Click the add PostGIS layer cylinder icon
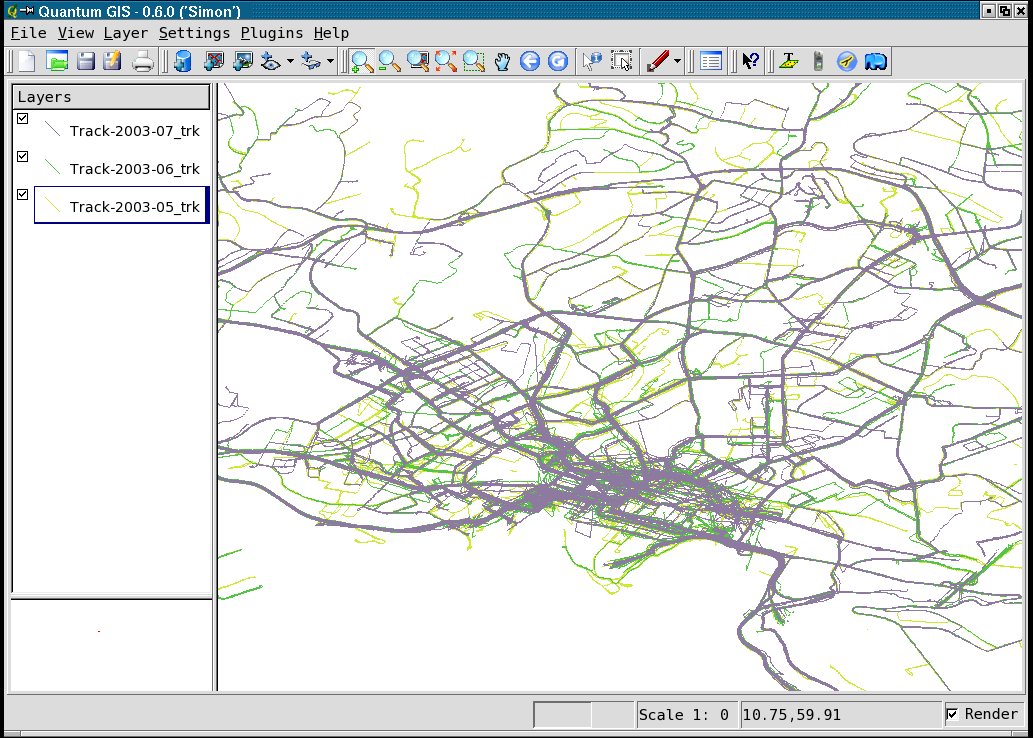Screen dimensions: 1033x738 pos(182,61)
